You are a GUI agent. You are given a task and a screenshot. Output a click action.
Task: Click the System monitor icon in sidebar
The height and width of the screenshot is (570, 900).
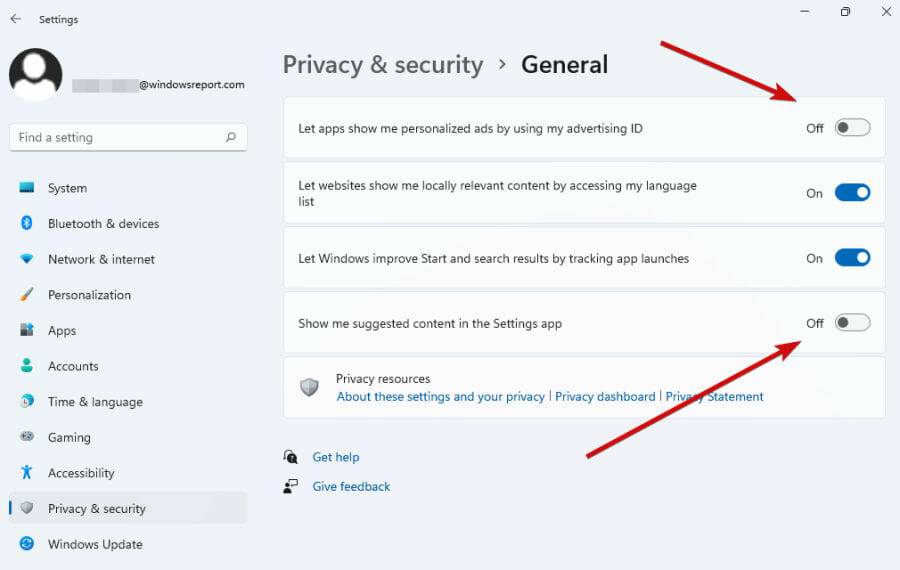tap(27, 188)
